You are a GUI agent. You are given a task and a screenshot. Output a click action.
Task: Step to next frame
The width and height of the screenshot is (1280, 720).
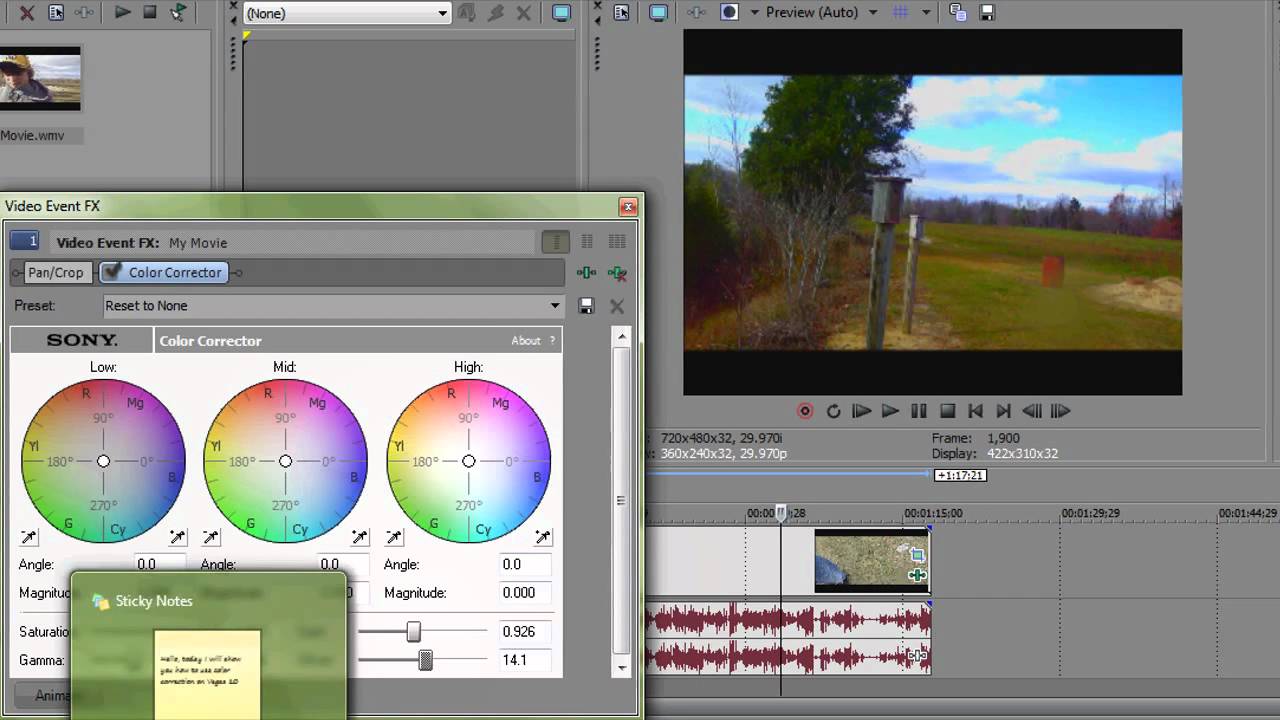click(x=1061, y=411)
